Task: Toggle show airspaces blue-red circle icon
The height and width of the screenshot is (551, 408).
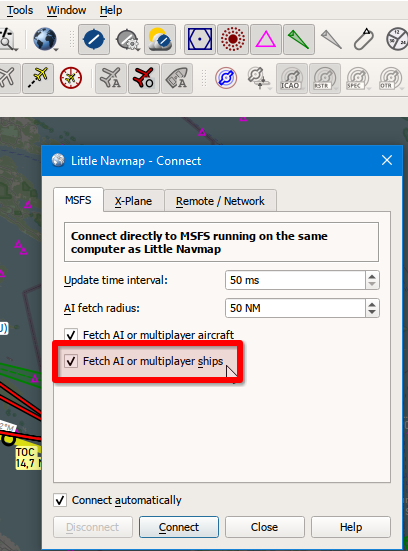Action: [226, 78]
